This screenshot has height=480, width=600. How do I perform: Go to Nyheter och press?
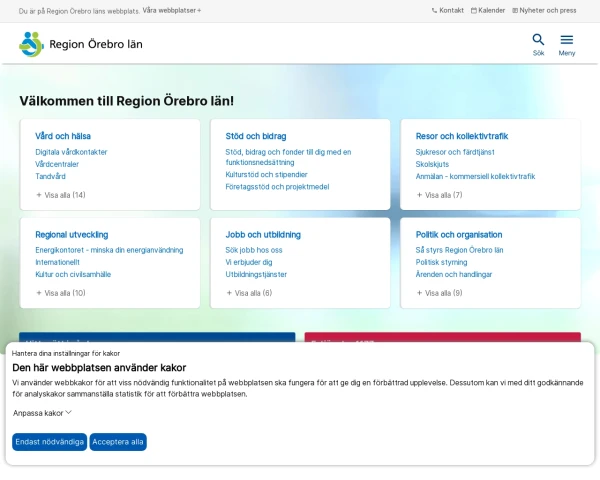545,10
